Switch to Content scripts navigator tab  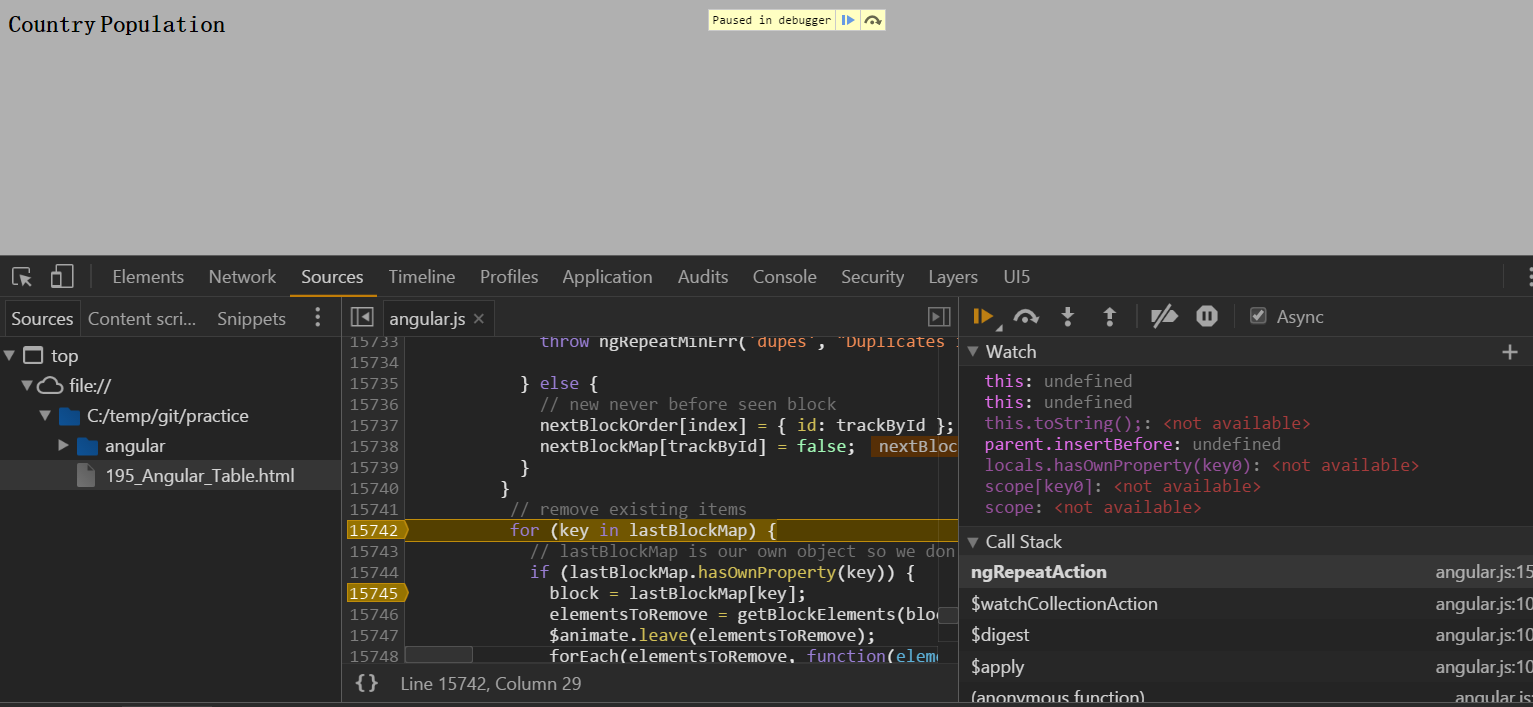[142, 319]
